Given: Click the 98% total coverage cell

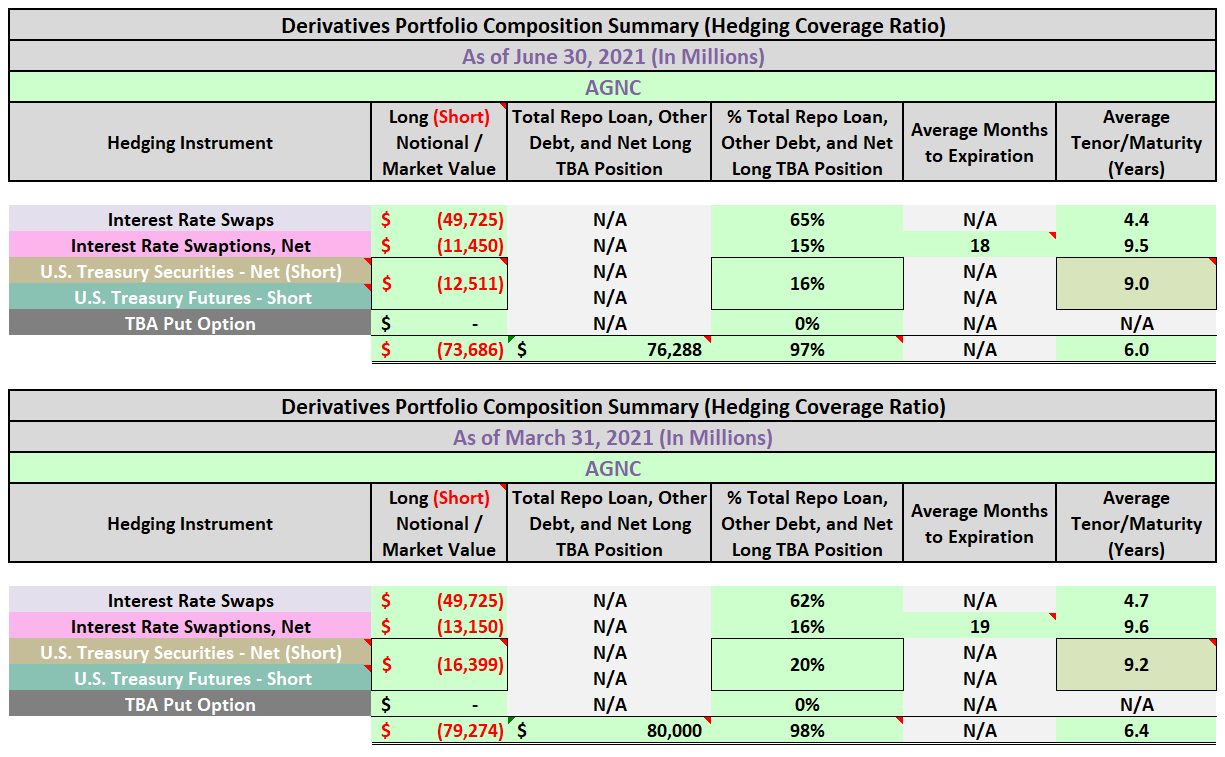Looking at the screenshot, I should pyautogui.click(x=807, y=731).
